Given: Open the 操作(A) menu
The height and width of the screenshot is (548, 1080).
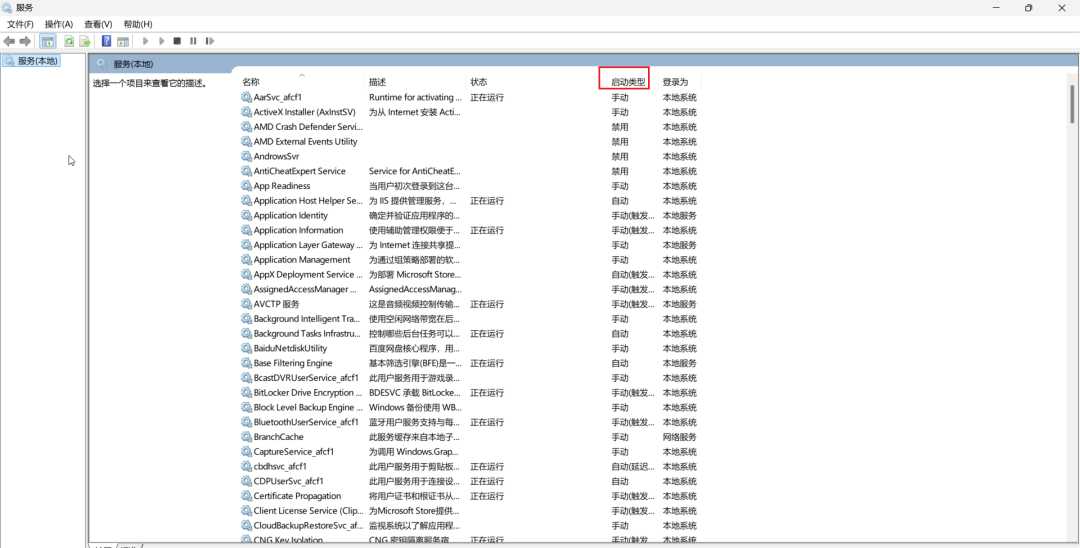Looking at the screenshot, I should [59, 24].
